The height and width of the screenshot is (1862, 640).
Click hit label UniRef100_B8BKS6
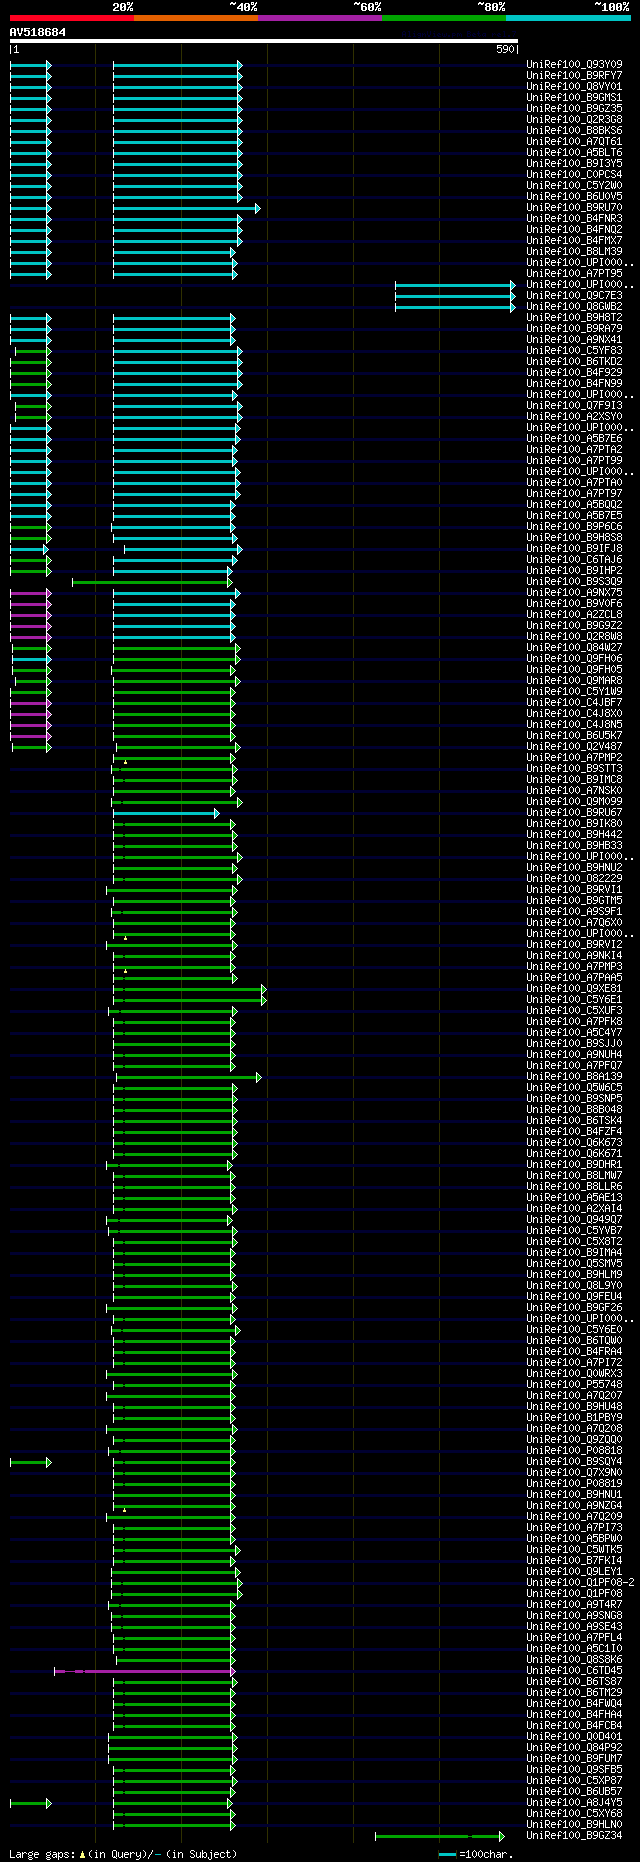(574, 131)
